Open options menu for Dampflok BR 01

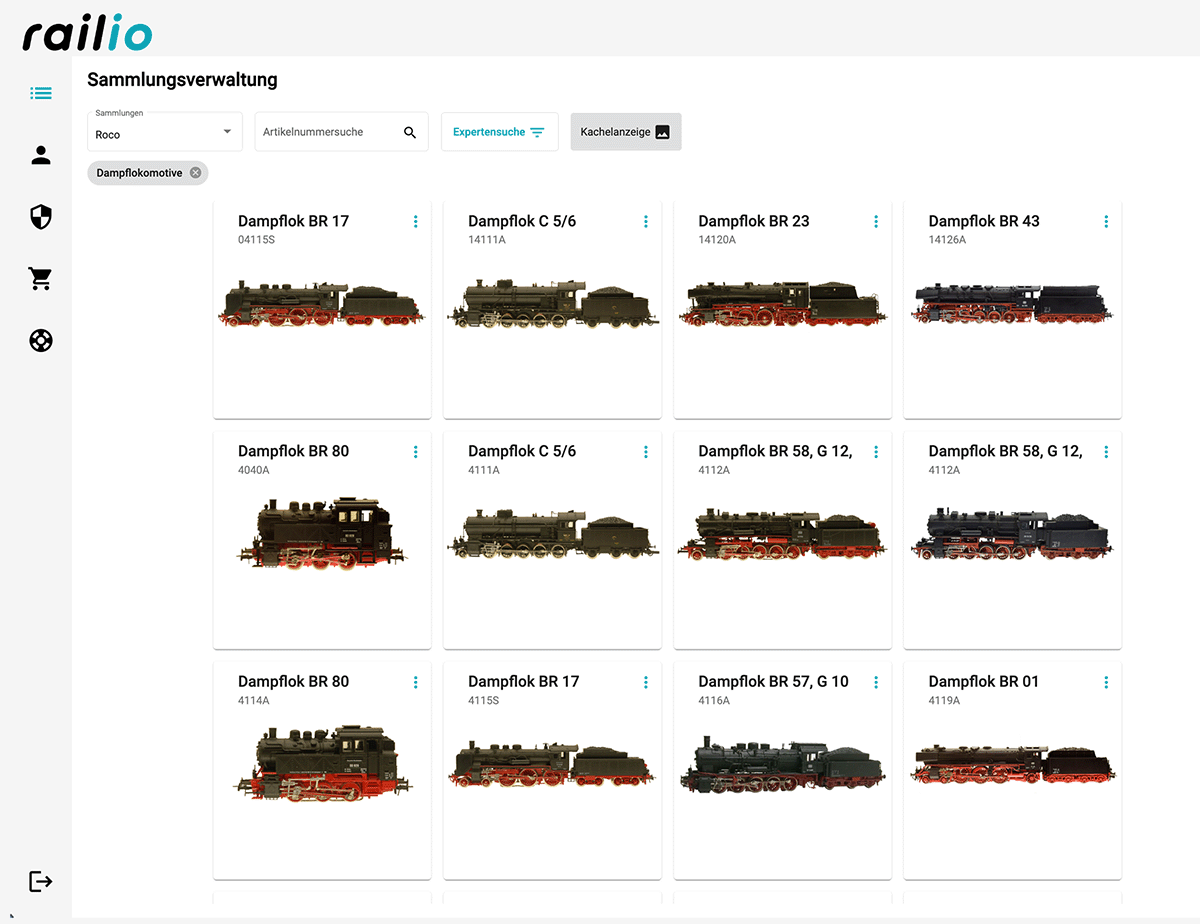pos(1106,681)
